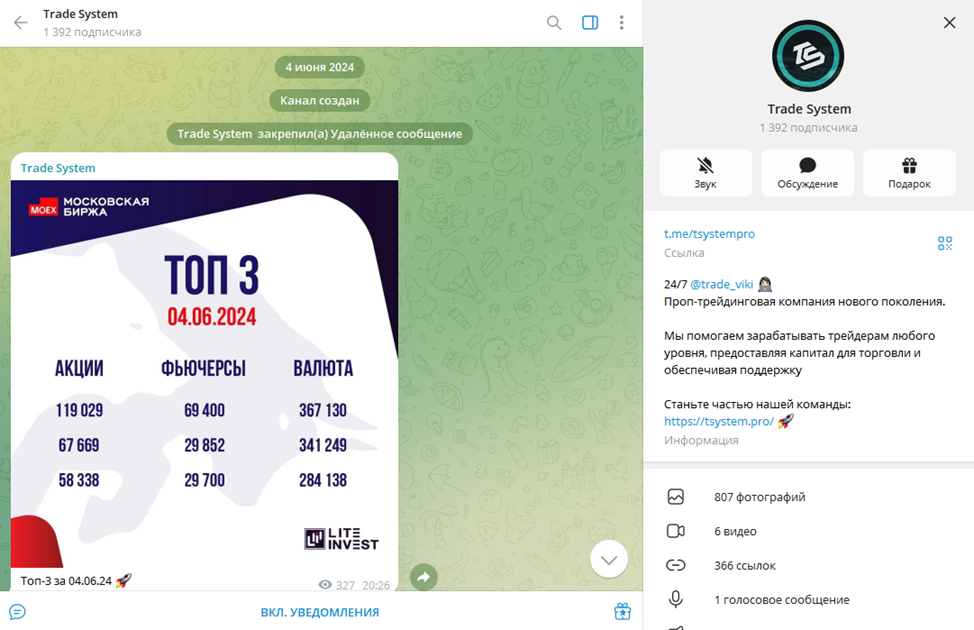Click the gift icon near notifications bar

[621, 611]
